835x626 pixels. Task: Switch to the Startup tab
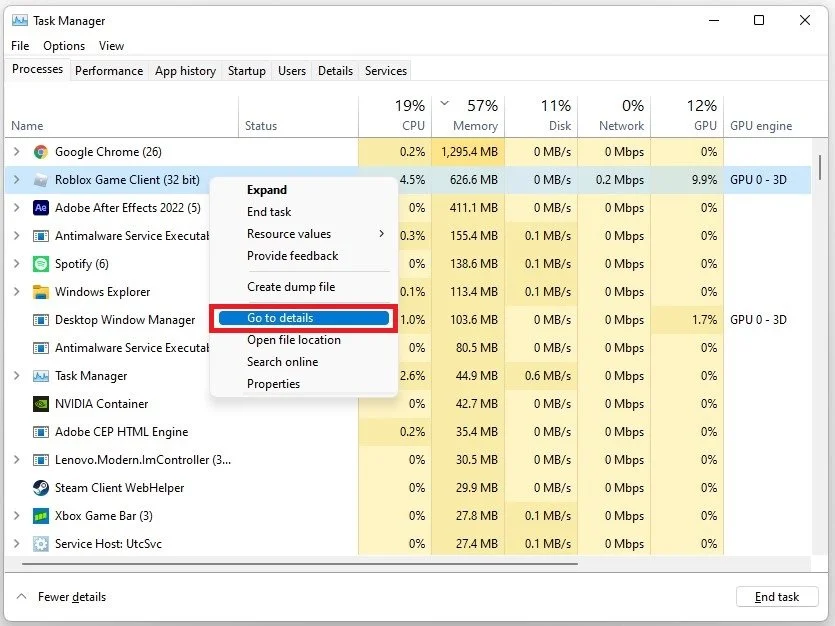click(x=247, y=71)
